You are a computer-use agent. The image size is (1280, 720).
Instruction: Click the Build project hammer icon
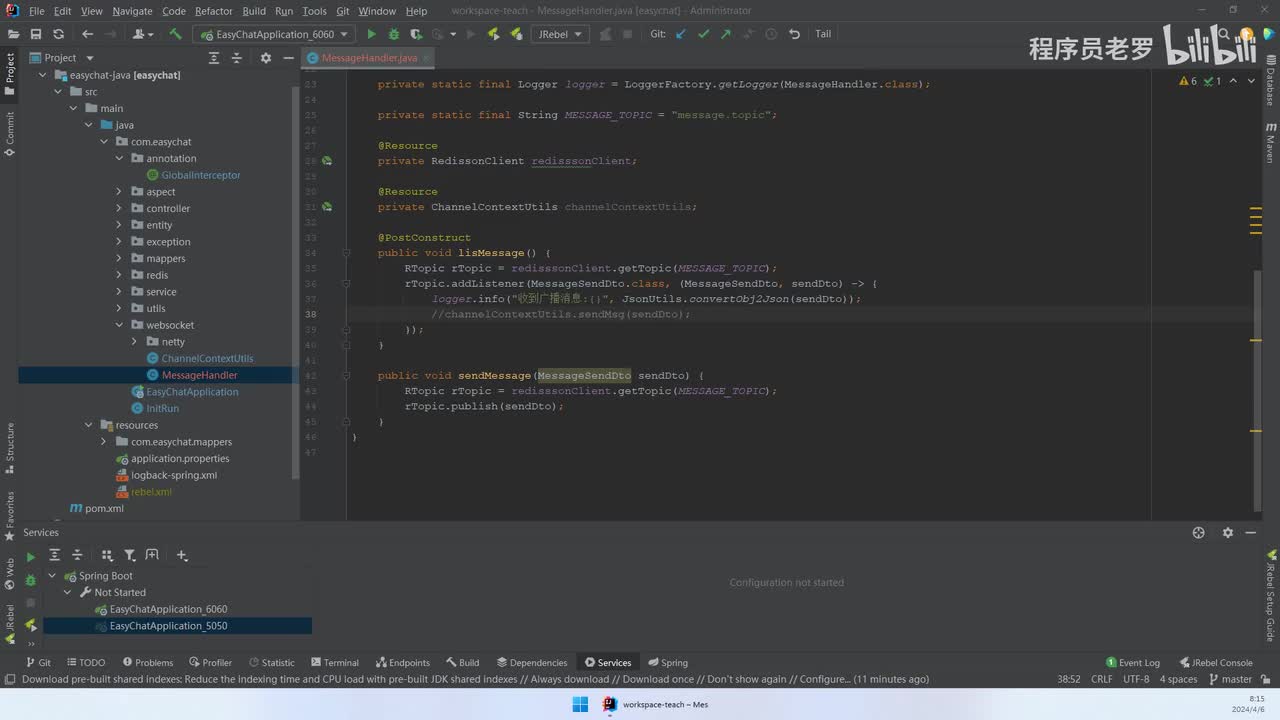click(175, 34)
